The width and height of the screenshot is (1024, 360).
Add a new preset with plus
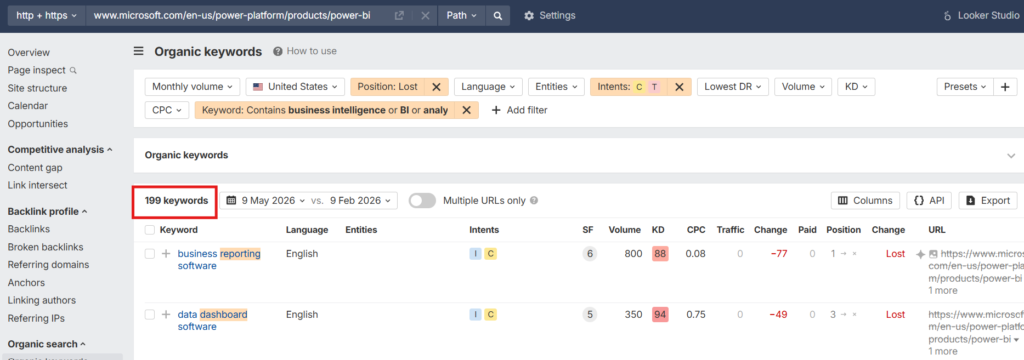pos(1005,87)
